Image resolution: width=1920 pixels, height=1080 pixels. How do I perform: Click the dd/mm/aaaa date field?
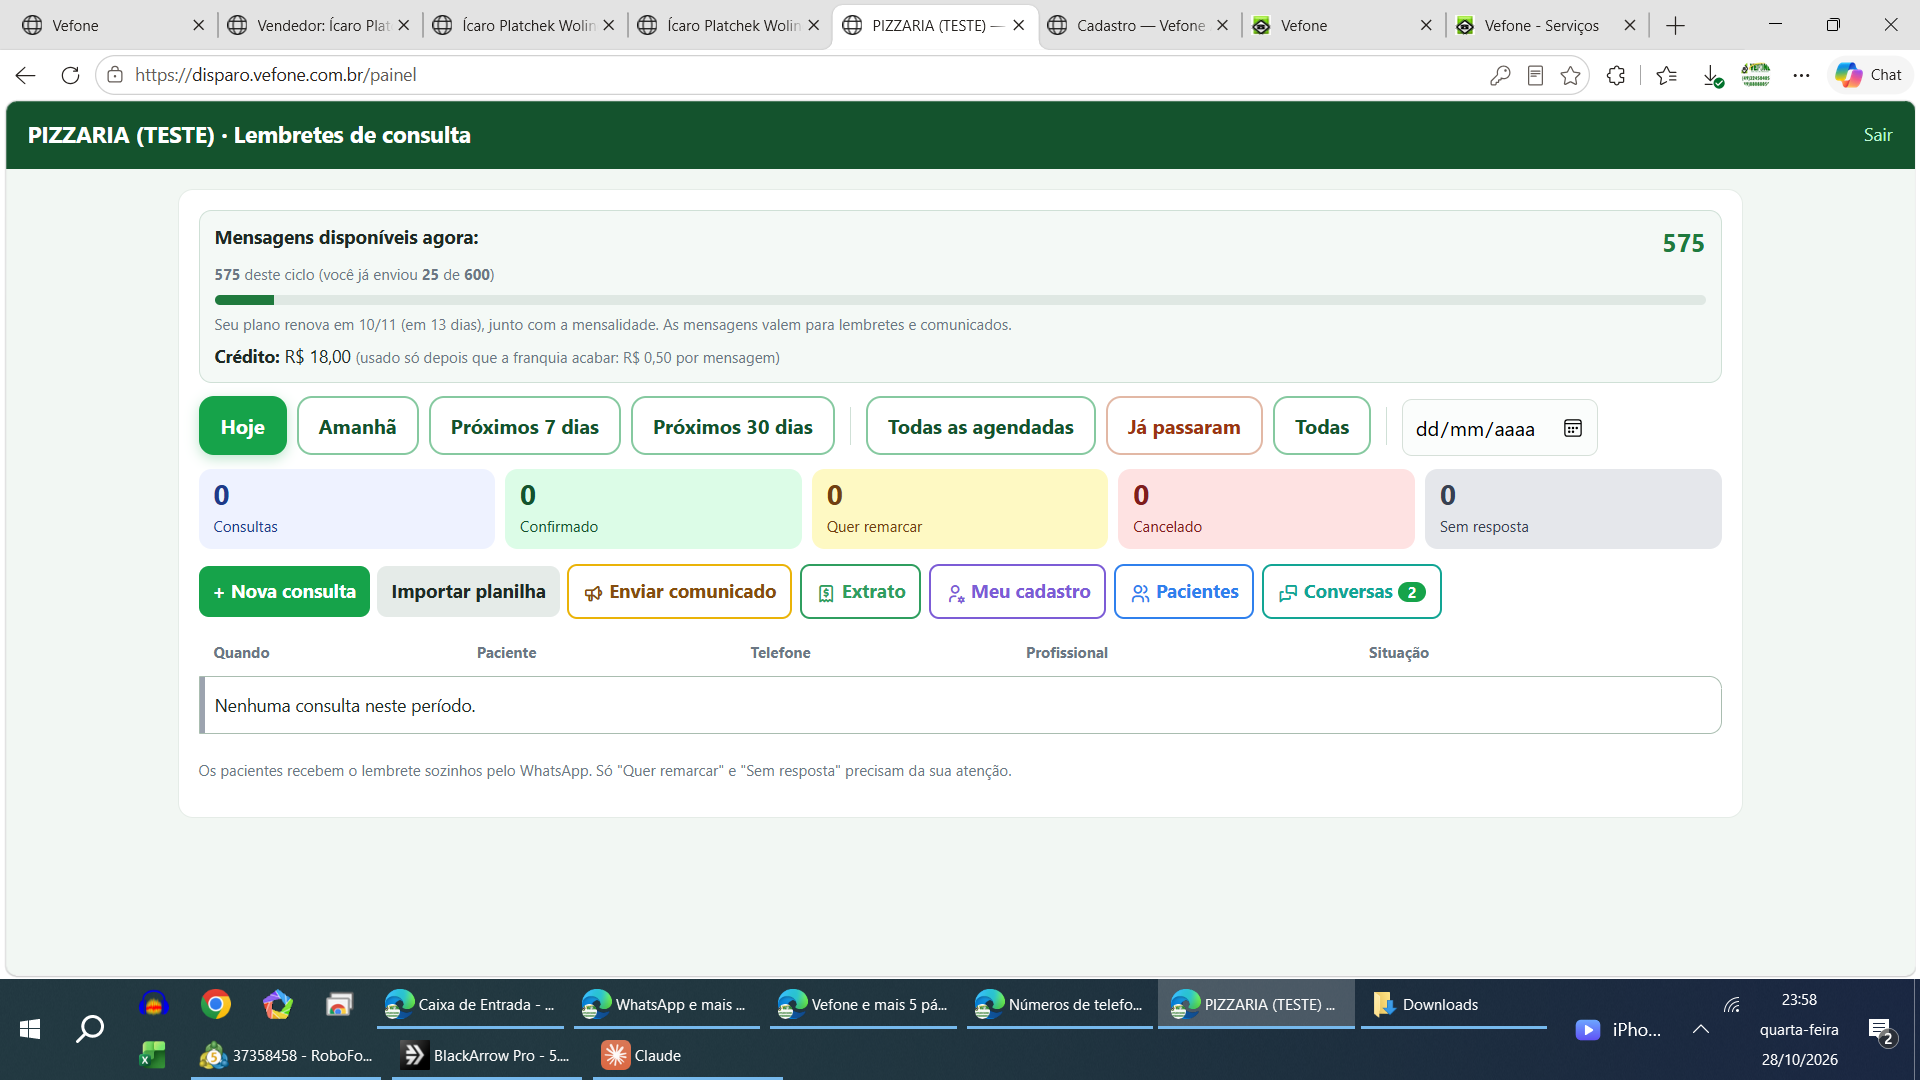(x=1499, y=428)
